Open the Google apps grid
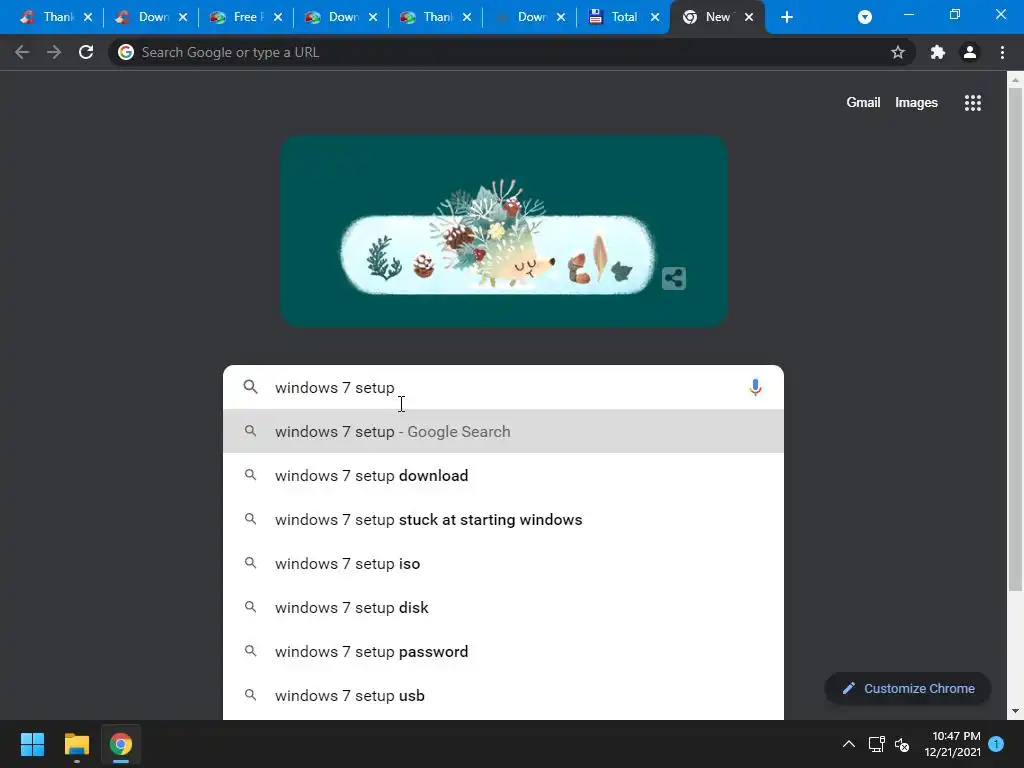 [973, 103]
